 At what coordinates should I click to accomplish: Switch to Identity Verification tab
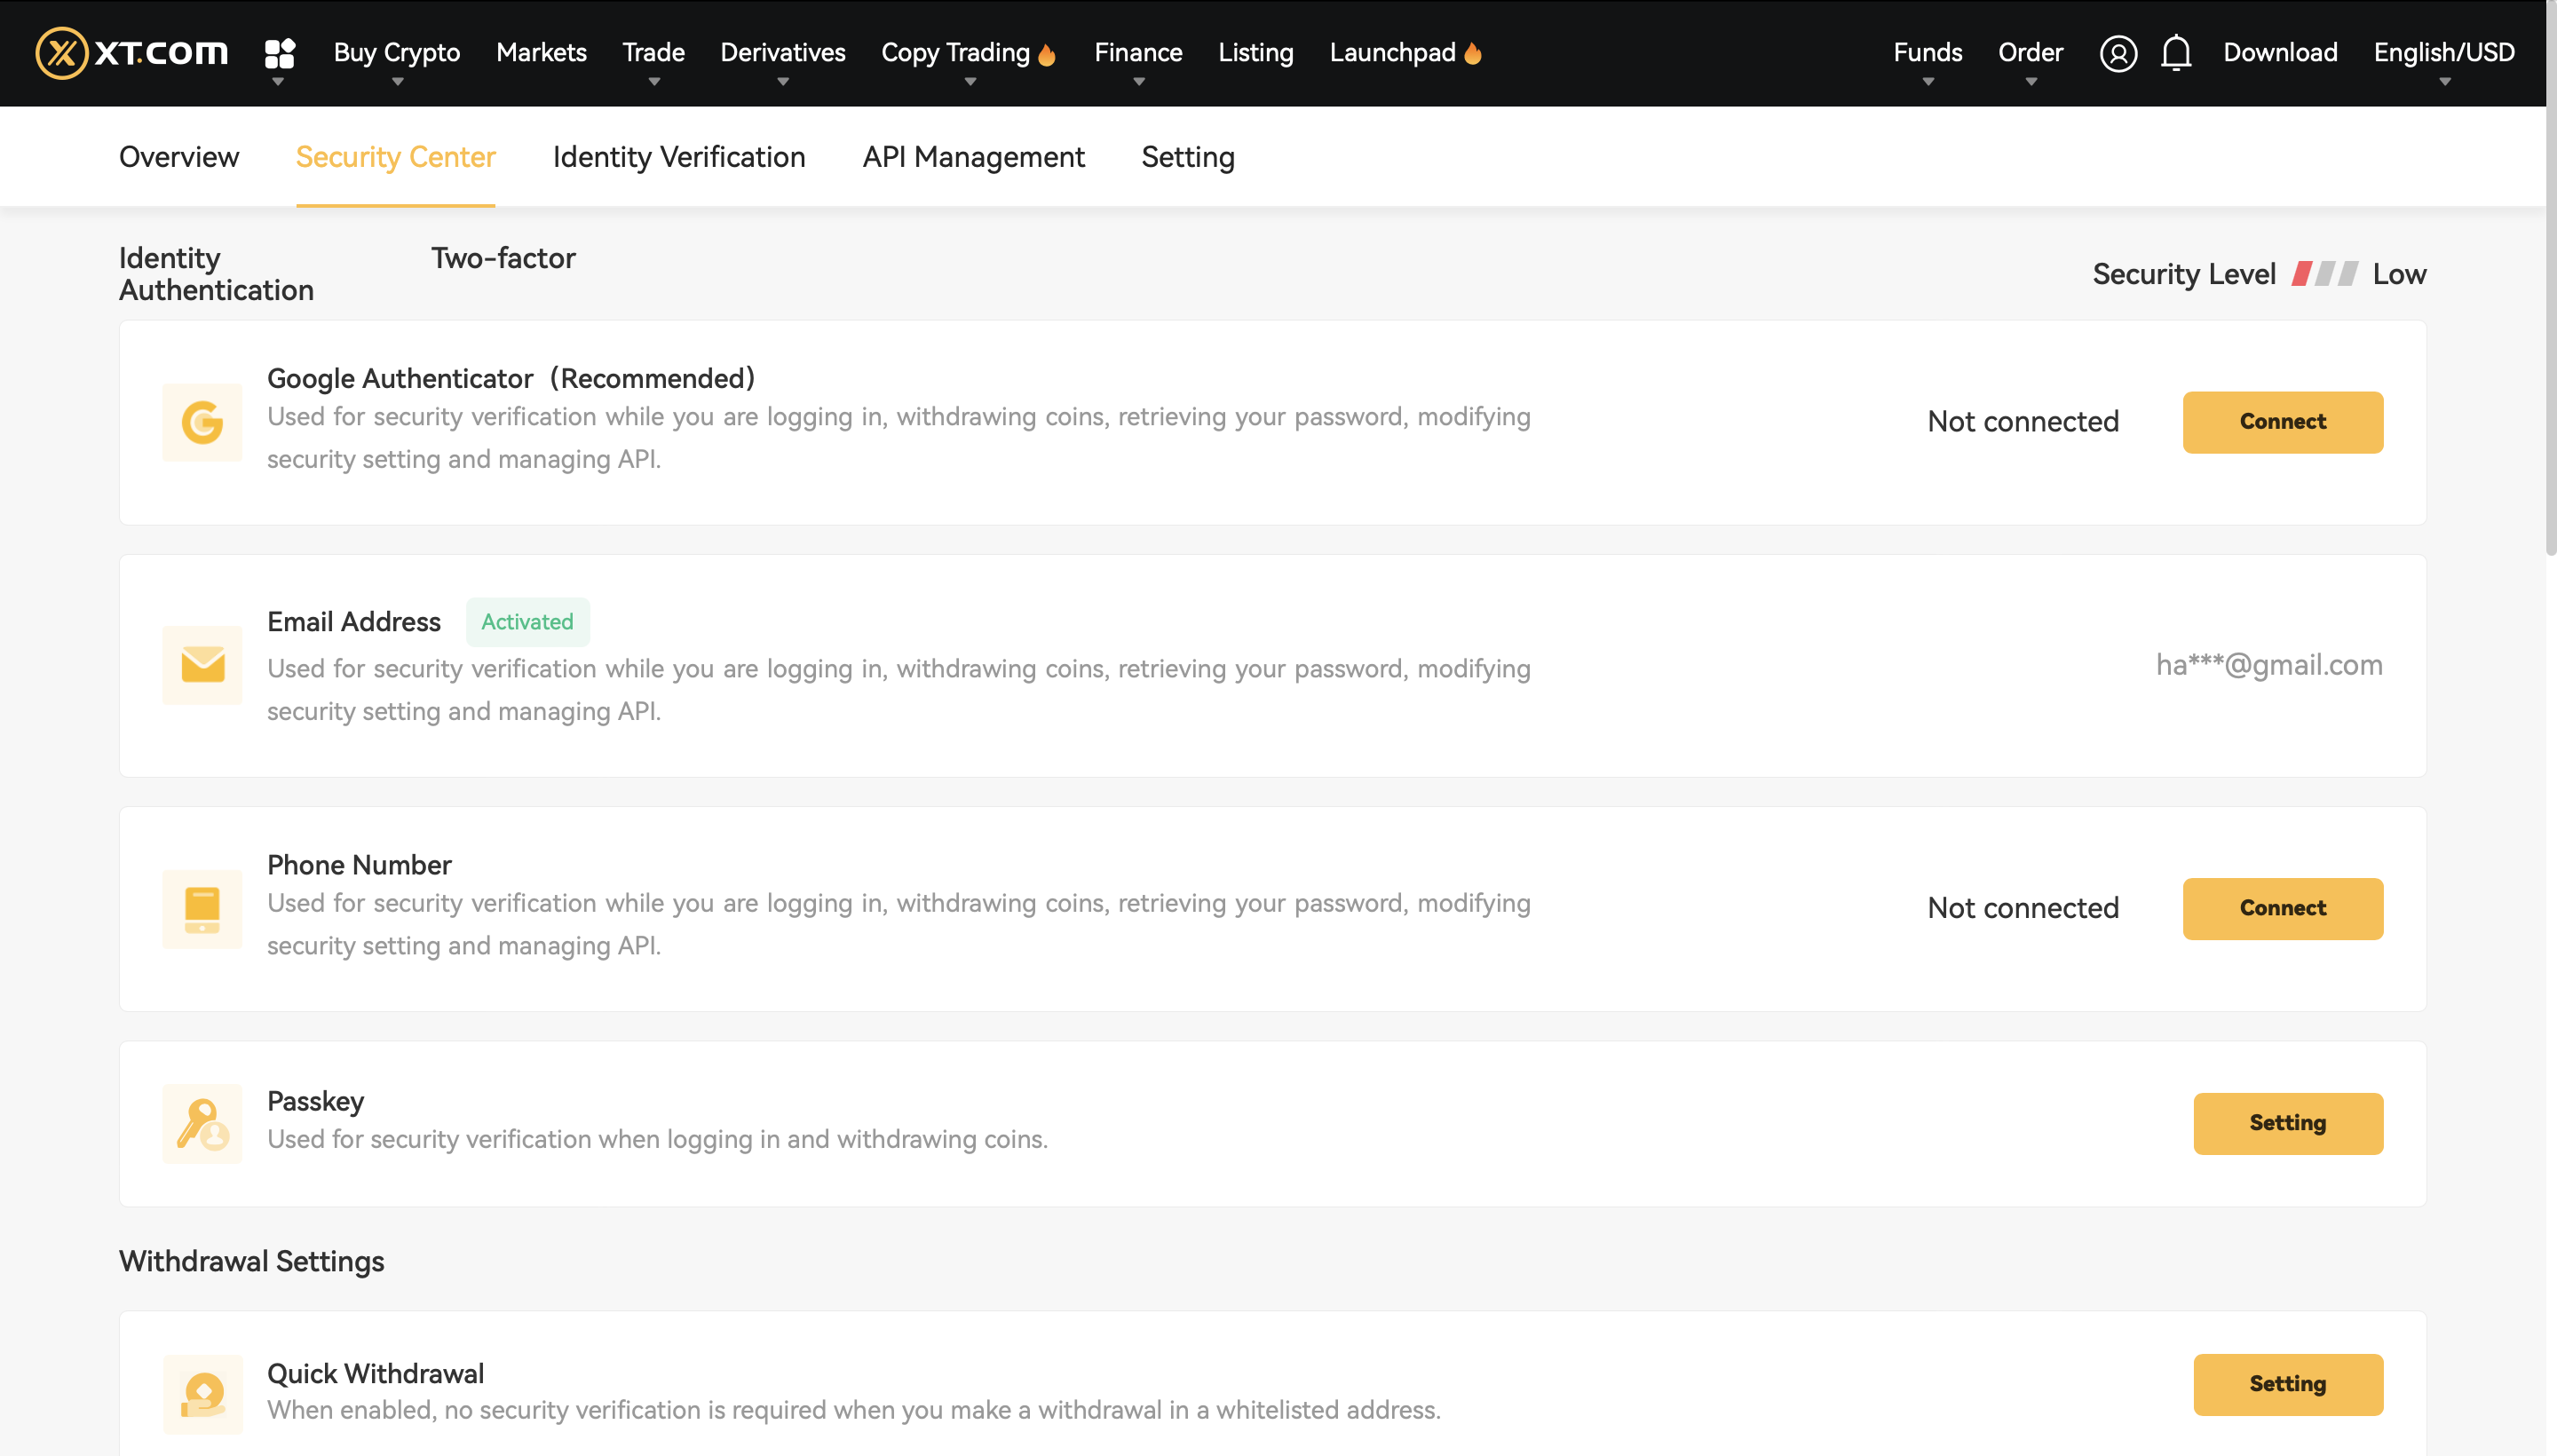point(678,157)
